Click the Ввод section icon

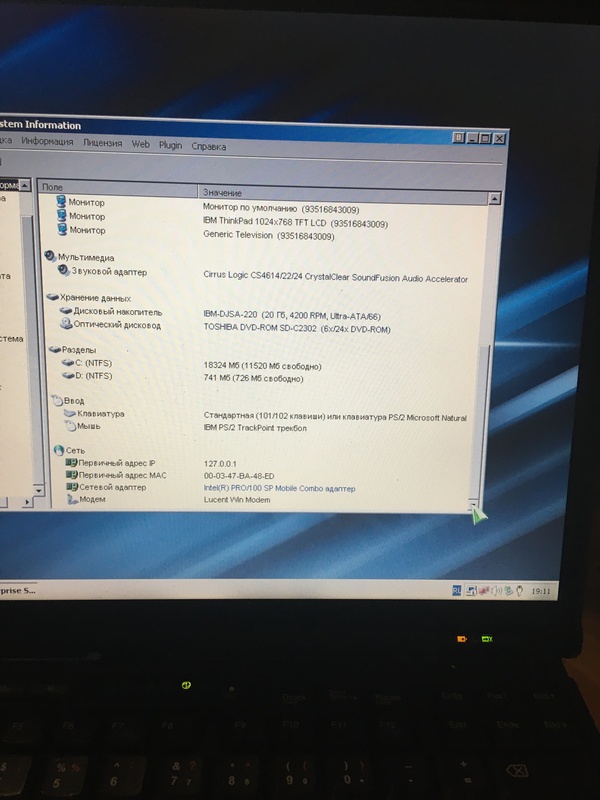pyautogui.click(x=57, y=401)
